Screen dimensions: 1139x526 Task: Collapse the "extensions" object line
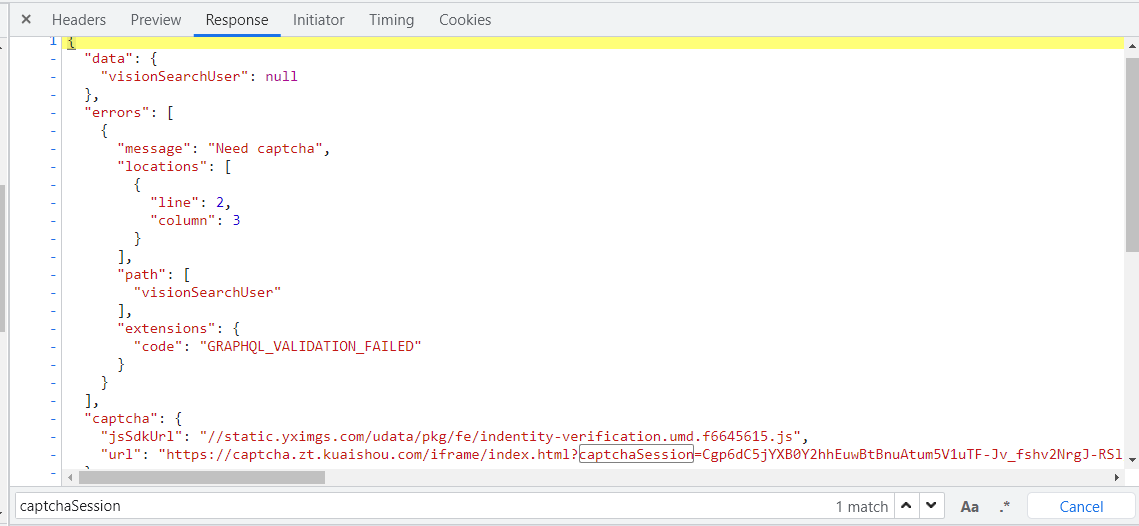pyautogui.click(x=52, y=328)
